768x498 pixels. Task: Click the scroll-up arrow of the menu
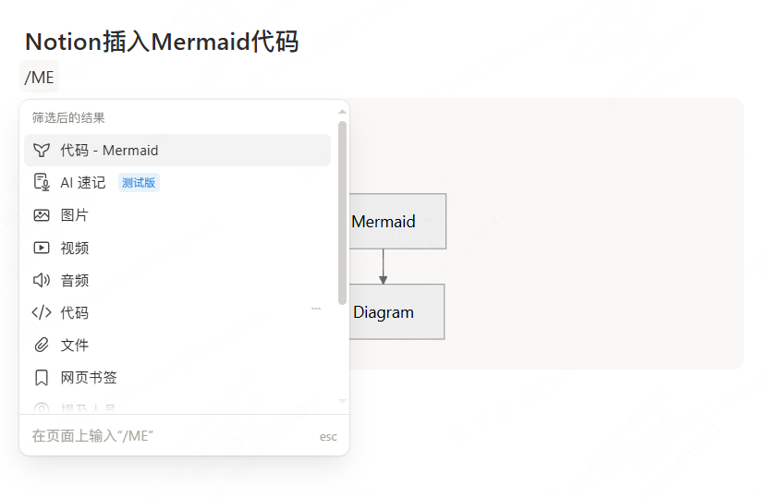tap(342, 112)
